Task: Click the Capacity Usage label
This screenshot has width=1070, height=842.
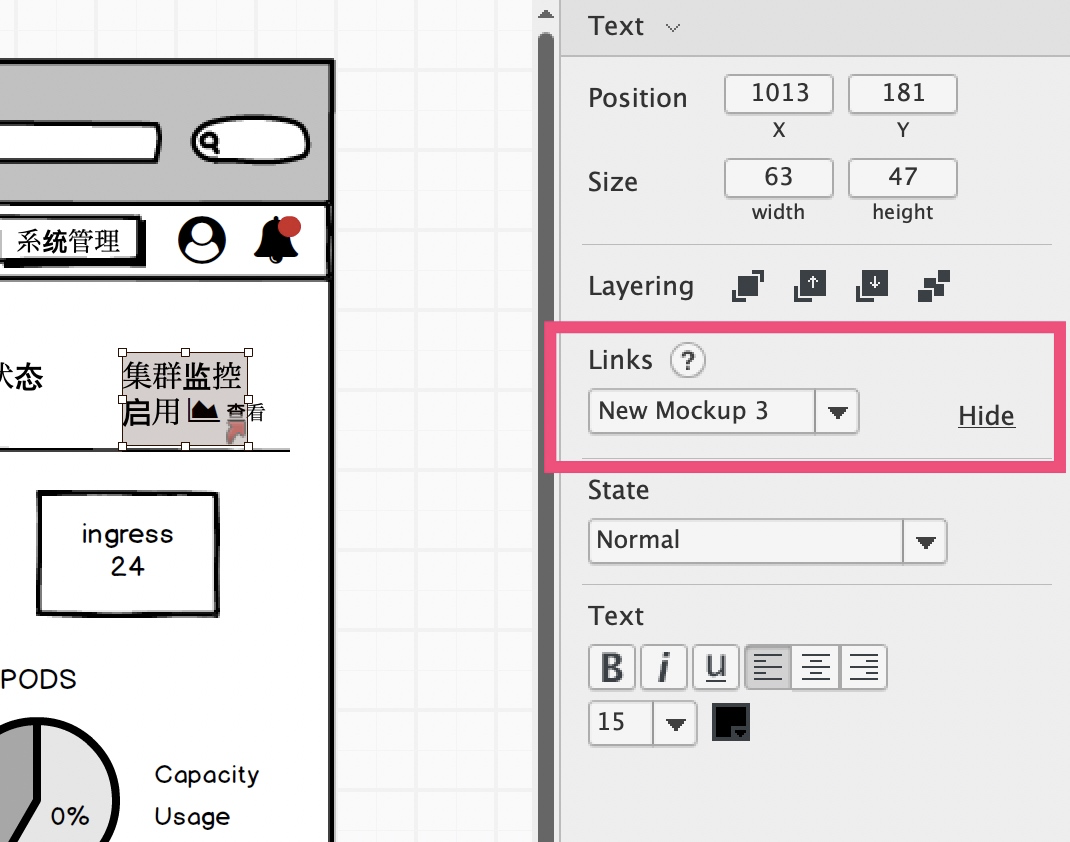Action: point(207,796)
